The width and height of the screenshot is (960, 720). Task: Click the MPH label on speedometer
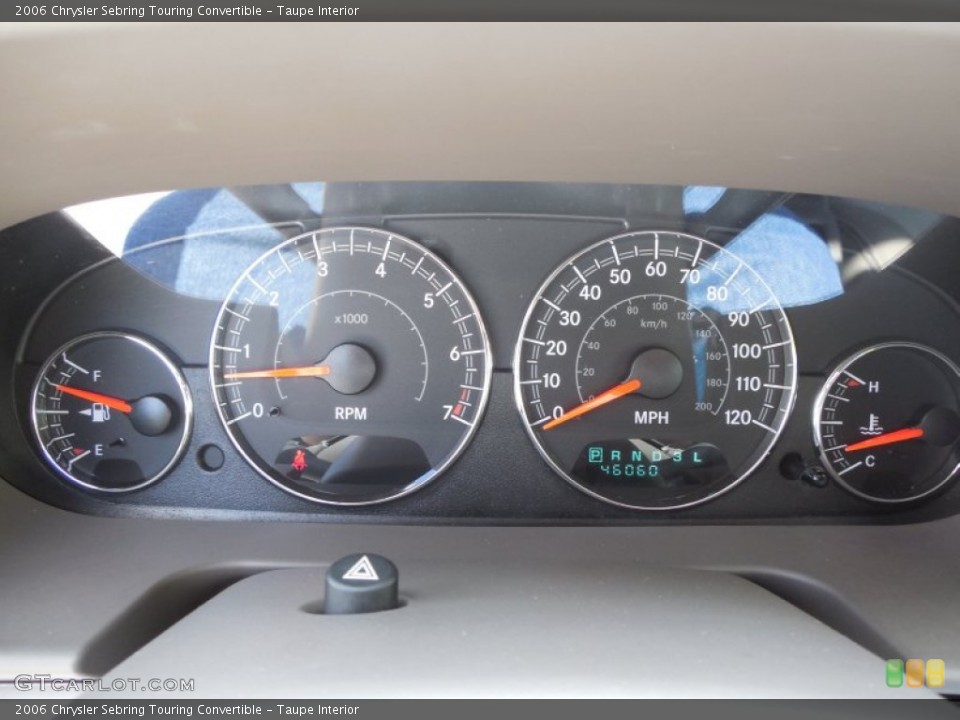pos(651,418)
